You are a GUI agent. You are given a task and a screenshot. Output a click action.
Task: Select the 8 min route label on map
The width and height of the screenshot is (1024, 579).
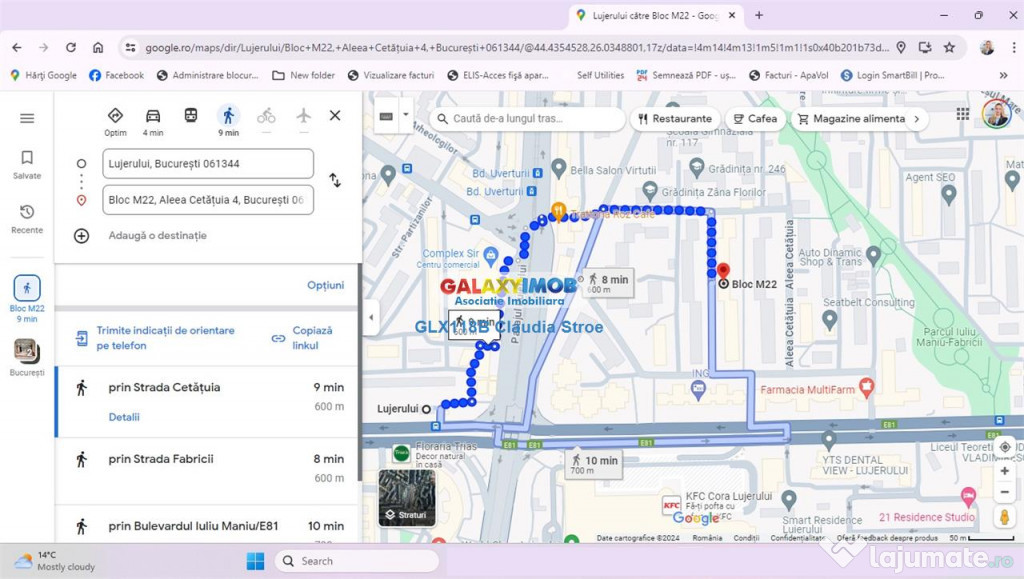click(x=608, y=283)
